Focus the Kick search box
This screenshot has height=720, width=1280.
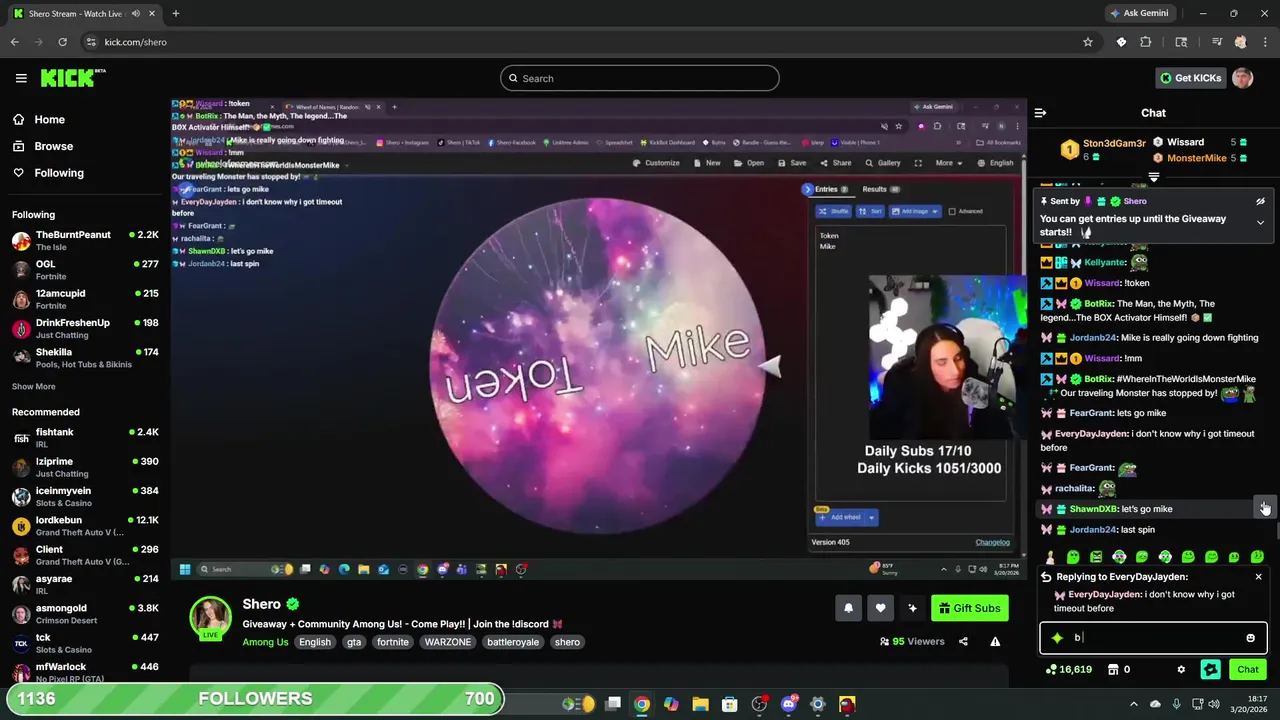tap(640, 78)
